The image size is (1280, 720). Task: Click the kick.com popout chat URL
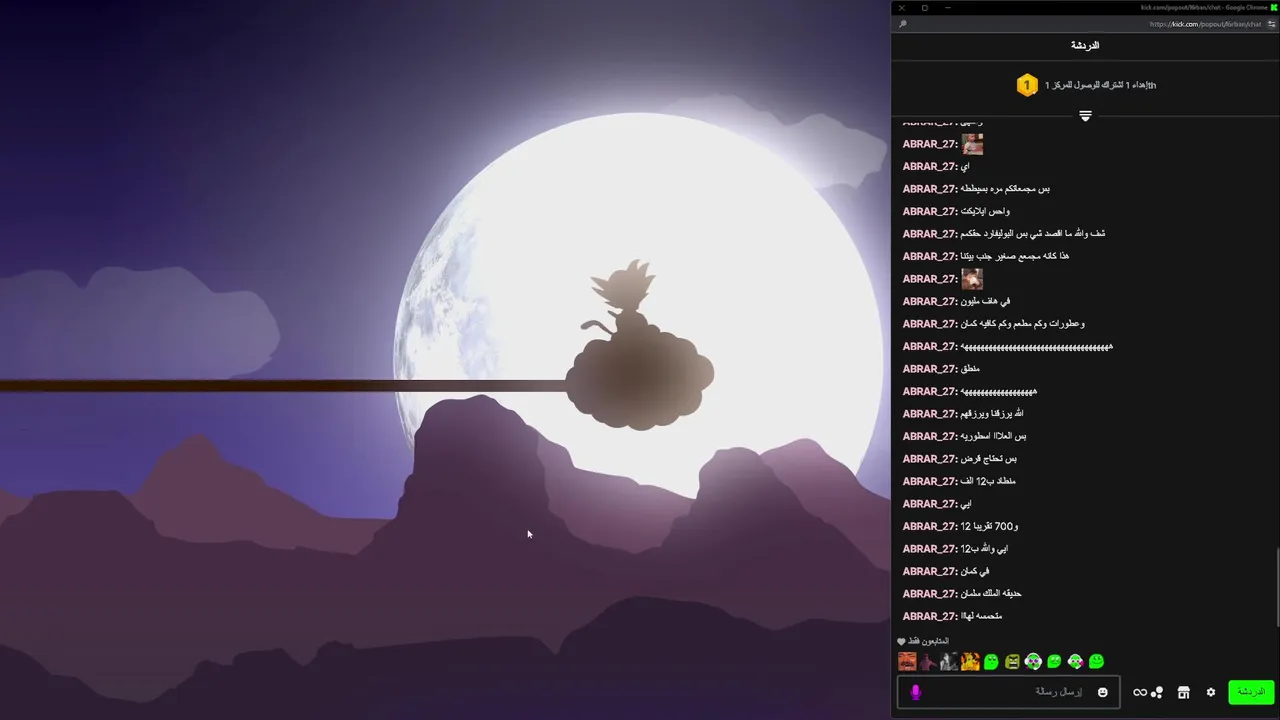(1205, 24)
